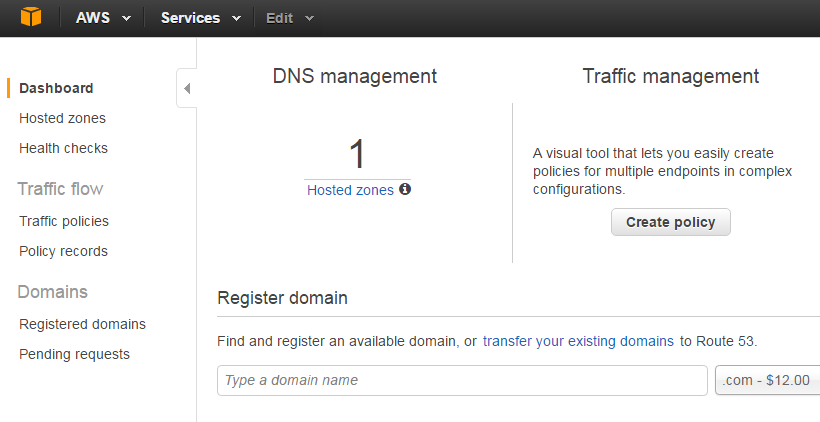820x422 pixels.
Task: Open Pending requests in the sidebar
Action: (74, 354)
